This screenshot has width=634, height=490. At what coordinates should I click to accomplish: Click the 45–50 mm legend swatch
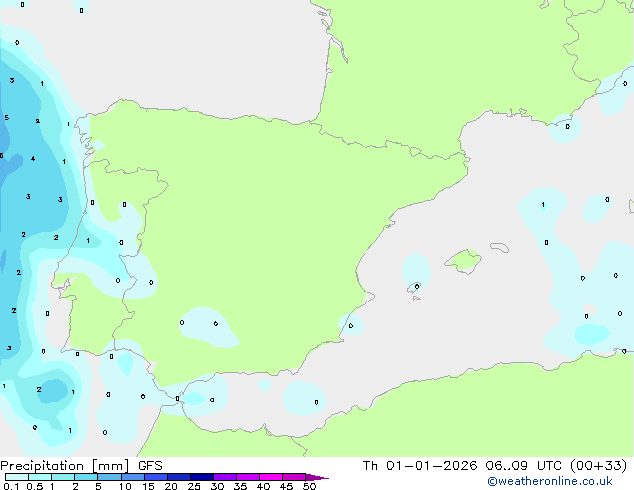[x=294, y=477]
